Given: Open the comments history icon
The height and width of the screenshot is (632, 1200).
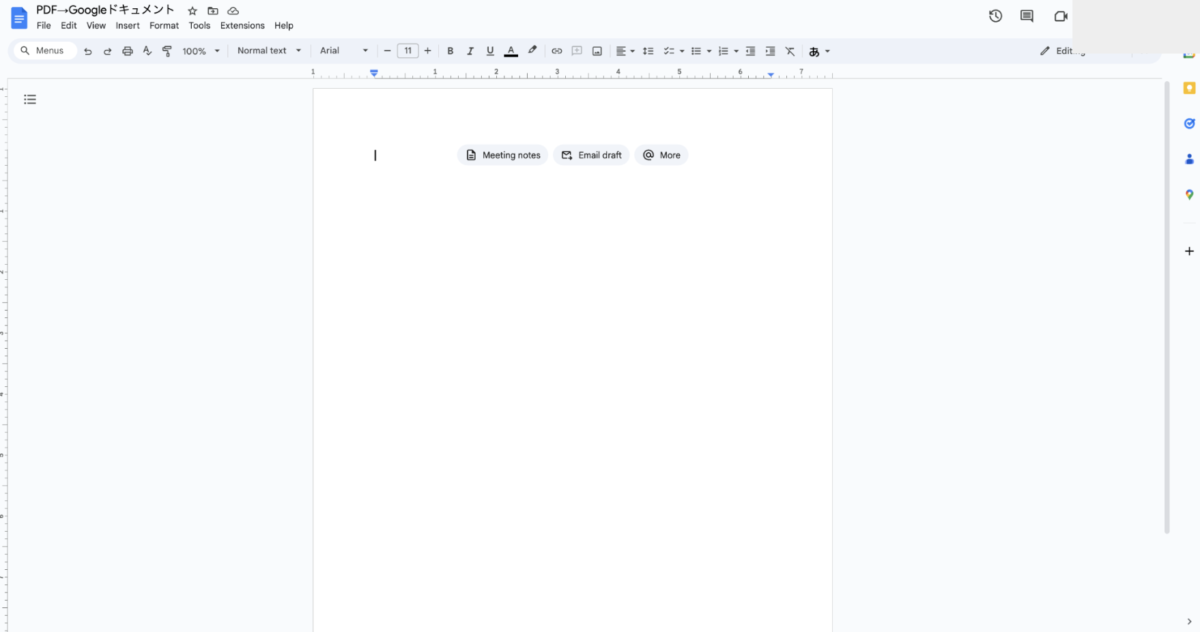Looking at the screenshot, I should click(x=1027, y=16).
